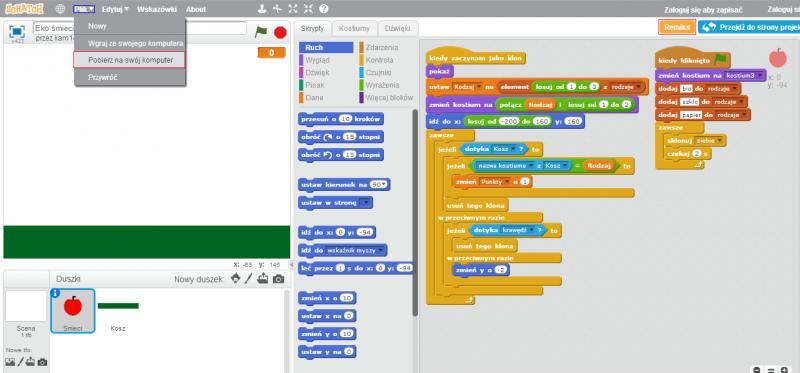Open siebie dropdown in sklonuj block
The height and width of the screenshot is (373, 800).
click(x=719, y=140)
